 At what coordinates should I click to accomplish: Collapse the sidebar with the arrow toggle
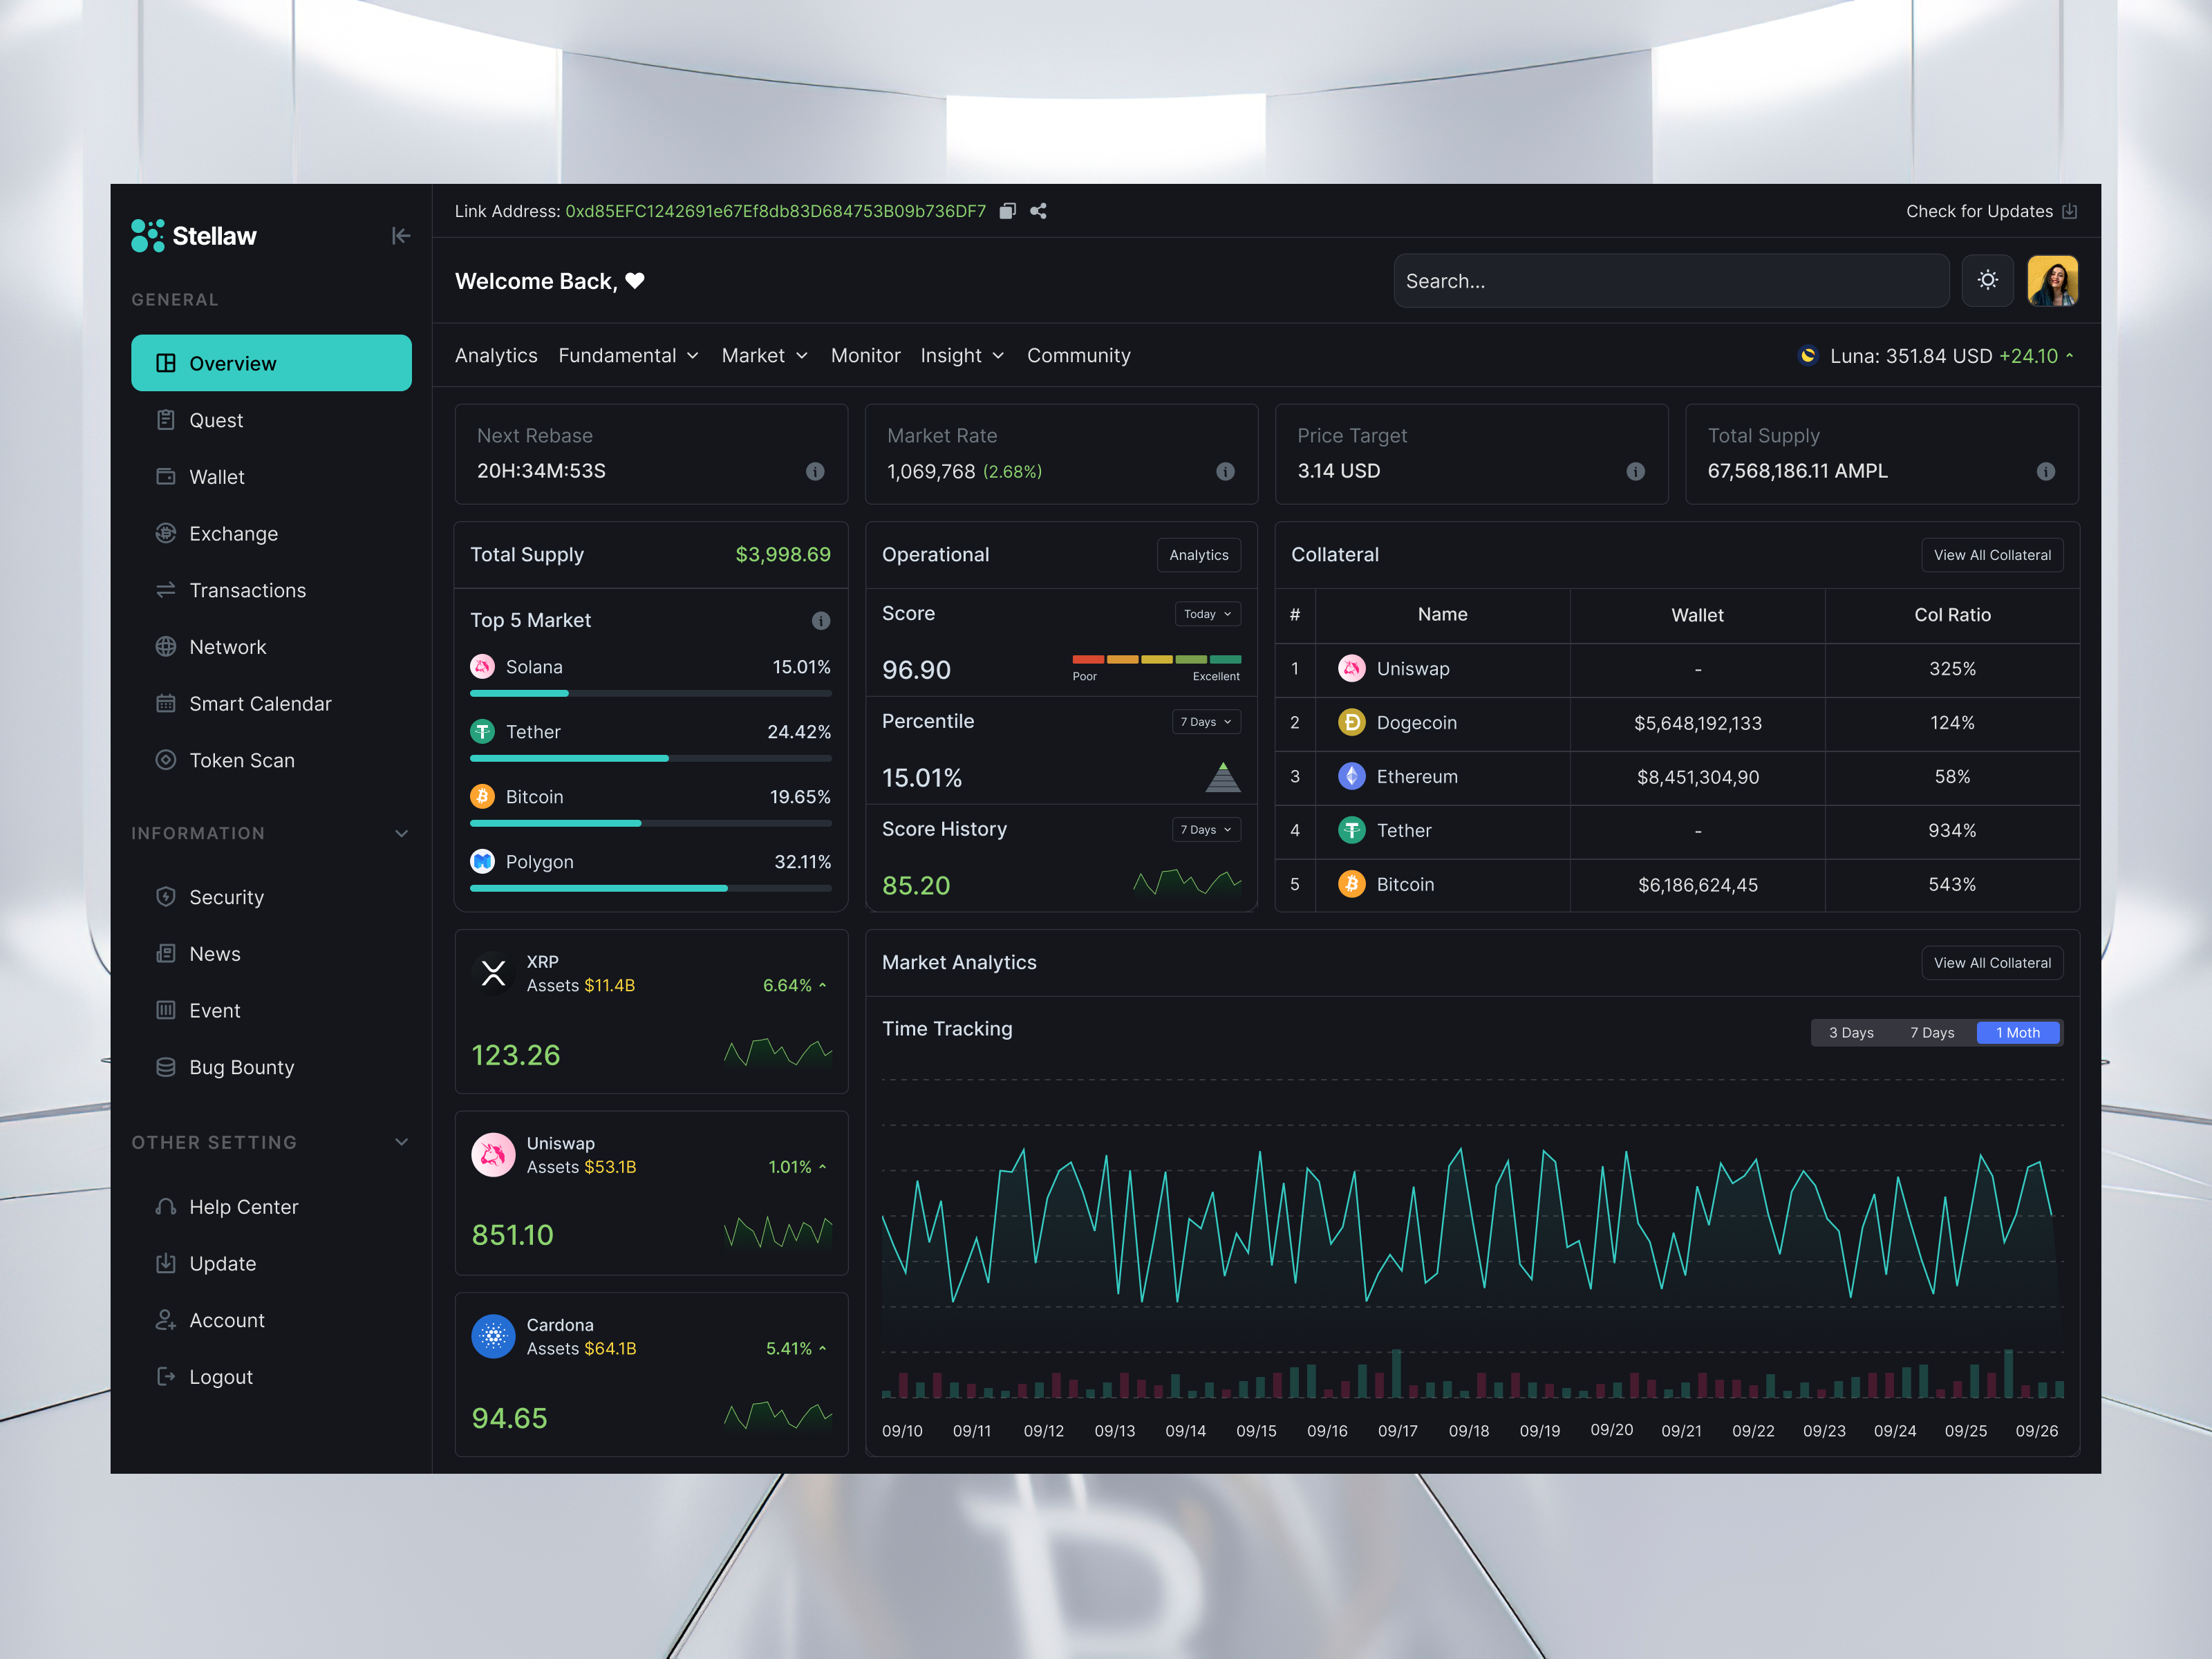point(401,236)
